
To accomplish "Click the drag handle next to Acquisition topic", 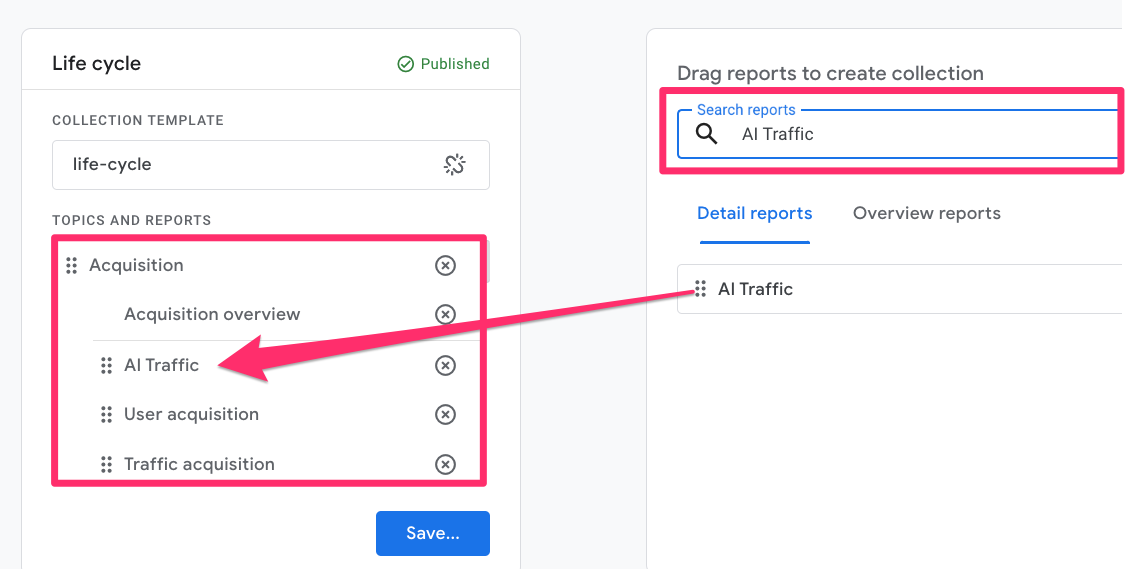I will 71,265.
